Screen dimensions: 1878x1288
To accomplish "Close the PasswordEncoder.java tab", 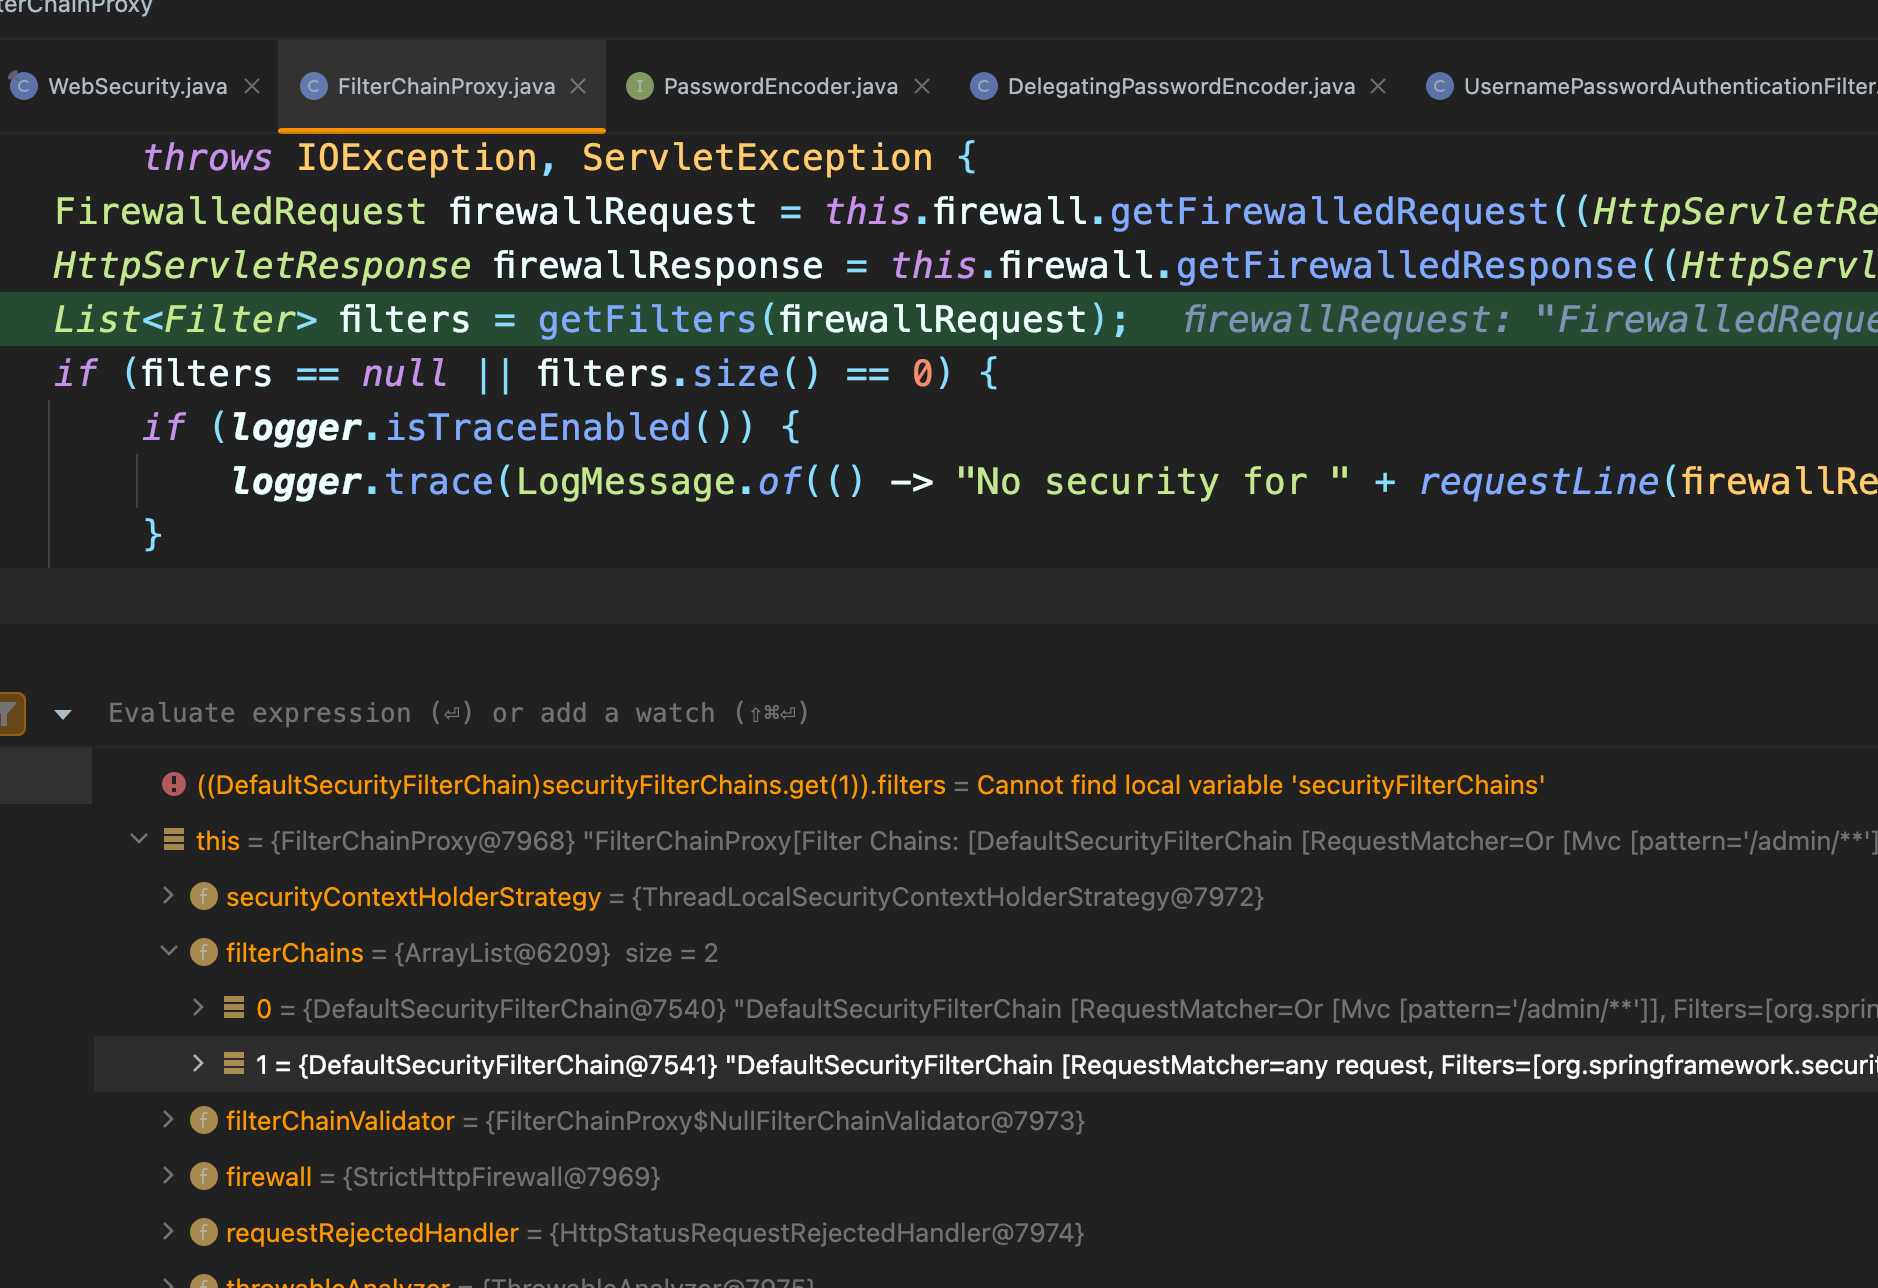I will point(922,87).
